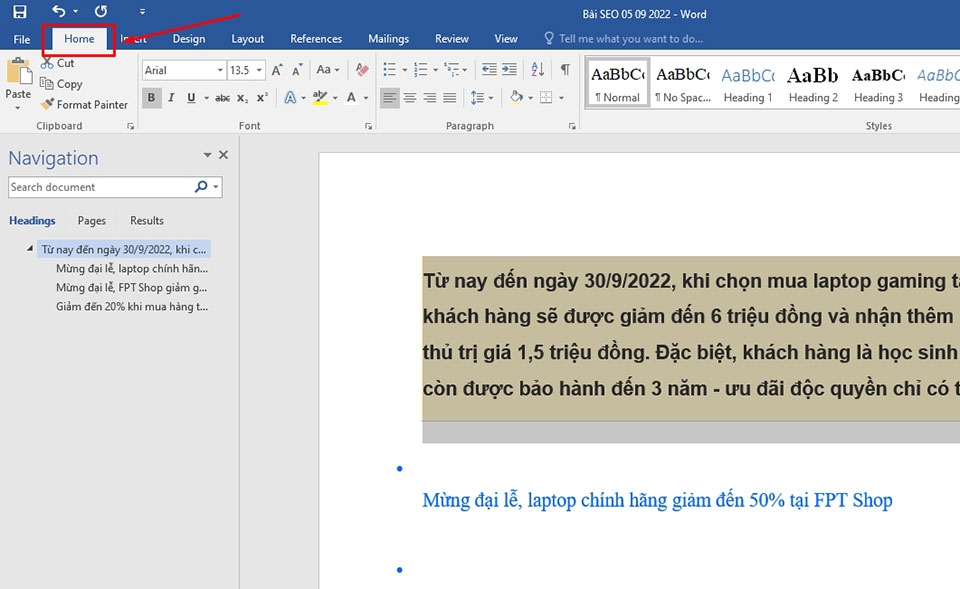Click the Save icon in the quick access toolbar
This screenshot has width=960, height=589.
pos(20,12)
